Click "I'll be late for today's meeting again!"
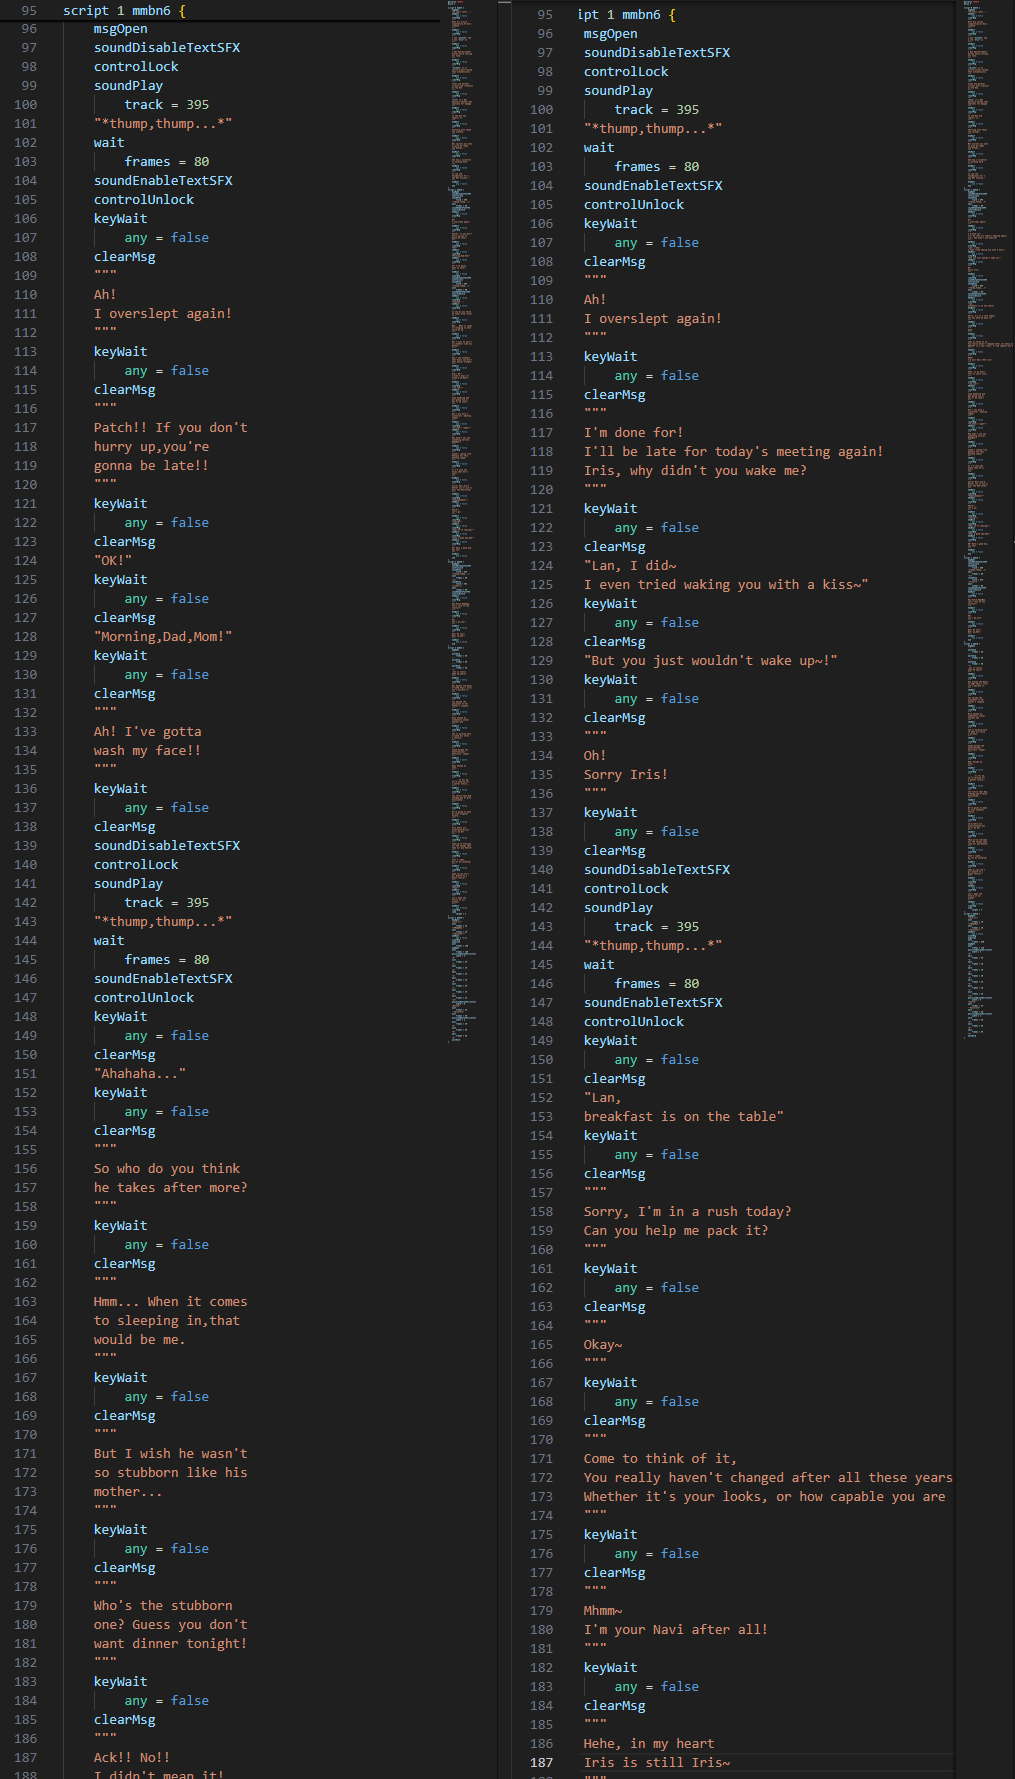1015x1779 pixels. (x=734, y=452)
